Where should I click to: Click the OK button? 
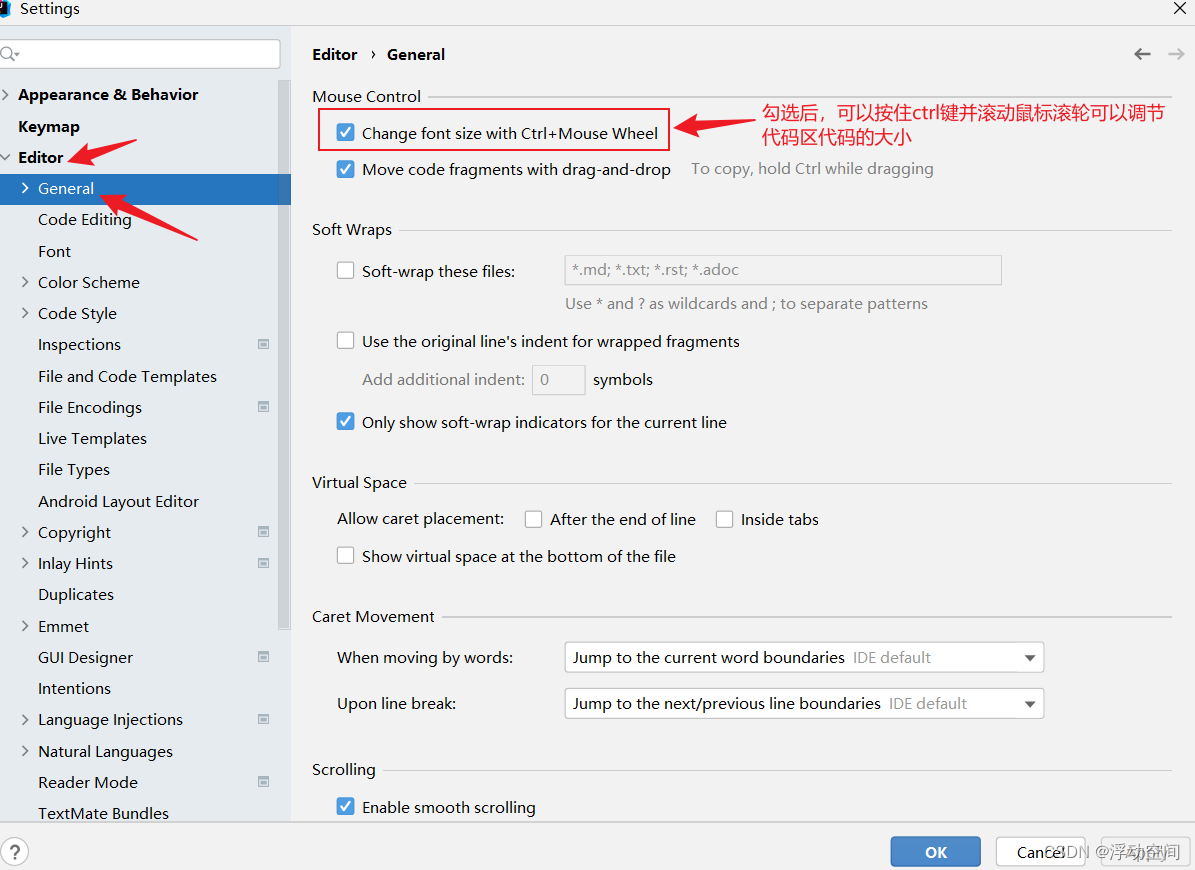[x=936, y=852]
